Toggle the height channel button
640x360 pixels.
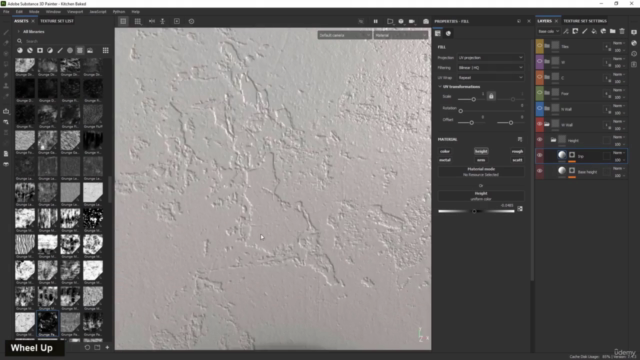481,151
